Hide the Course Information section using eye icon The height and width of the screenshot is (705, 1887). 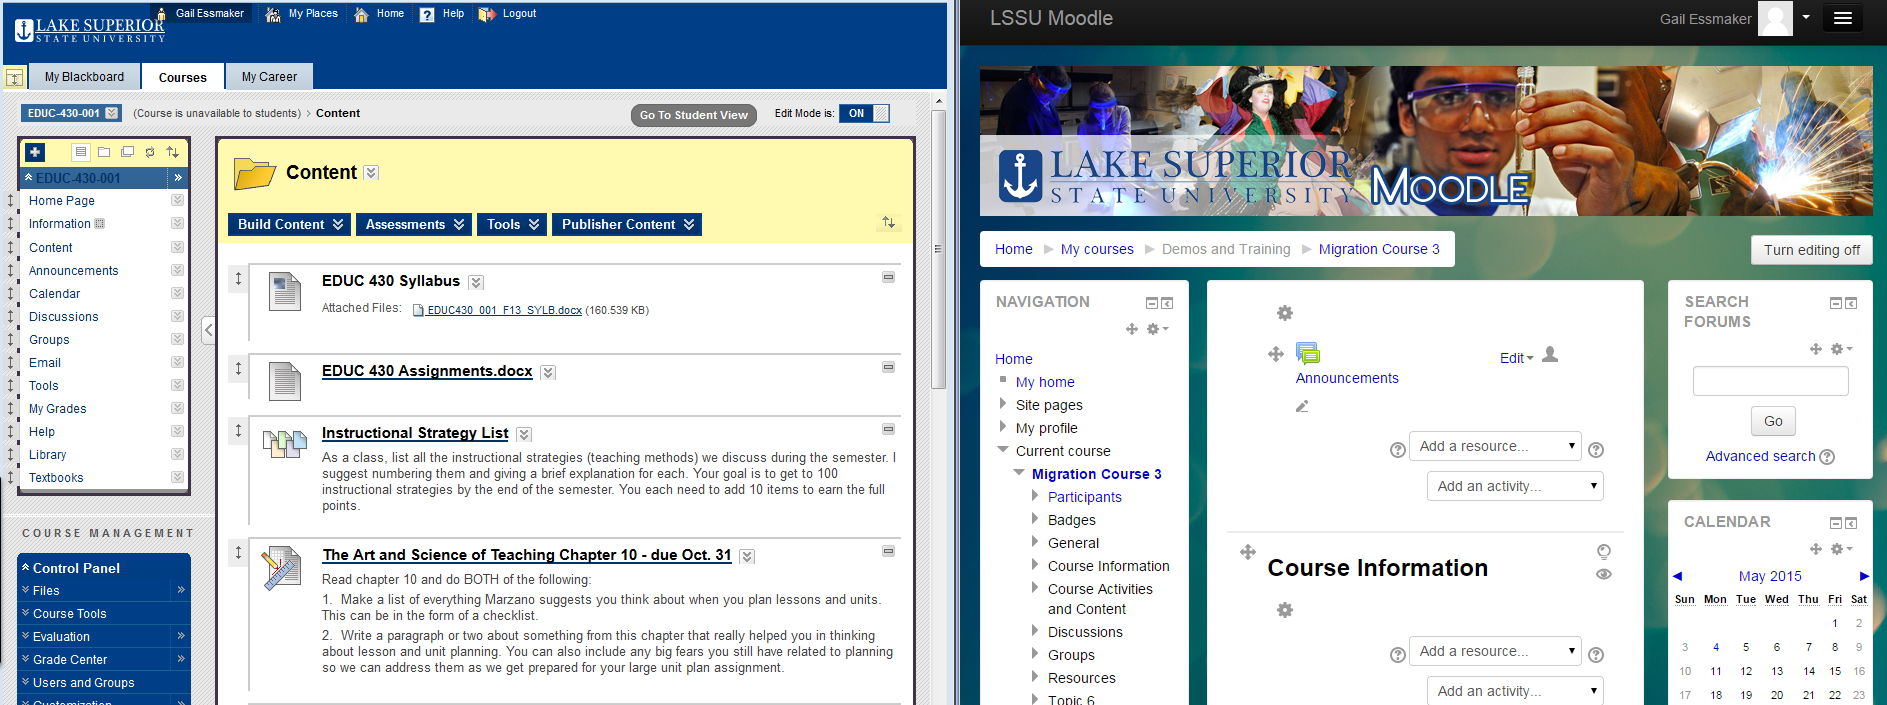tap(1604, 574)
